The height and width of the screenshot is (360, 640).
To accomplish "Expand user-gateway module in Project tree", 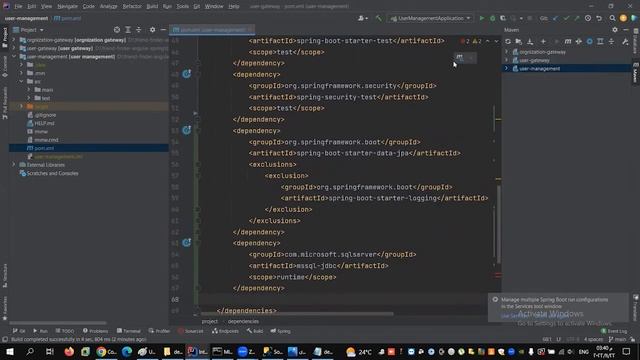I will pos(14,48).
